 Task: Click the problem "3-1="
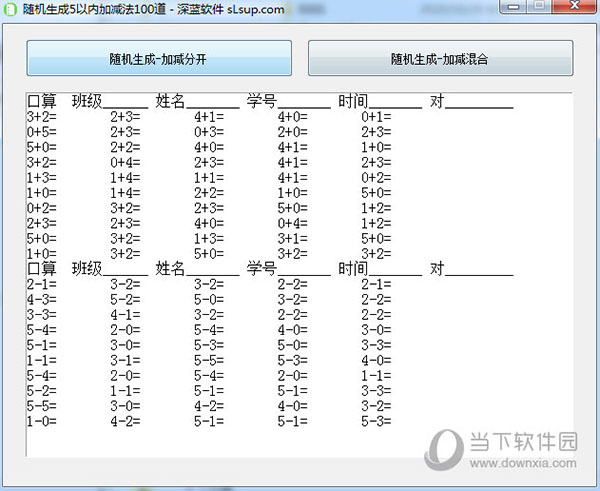125,360
